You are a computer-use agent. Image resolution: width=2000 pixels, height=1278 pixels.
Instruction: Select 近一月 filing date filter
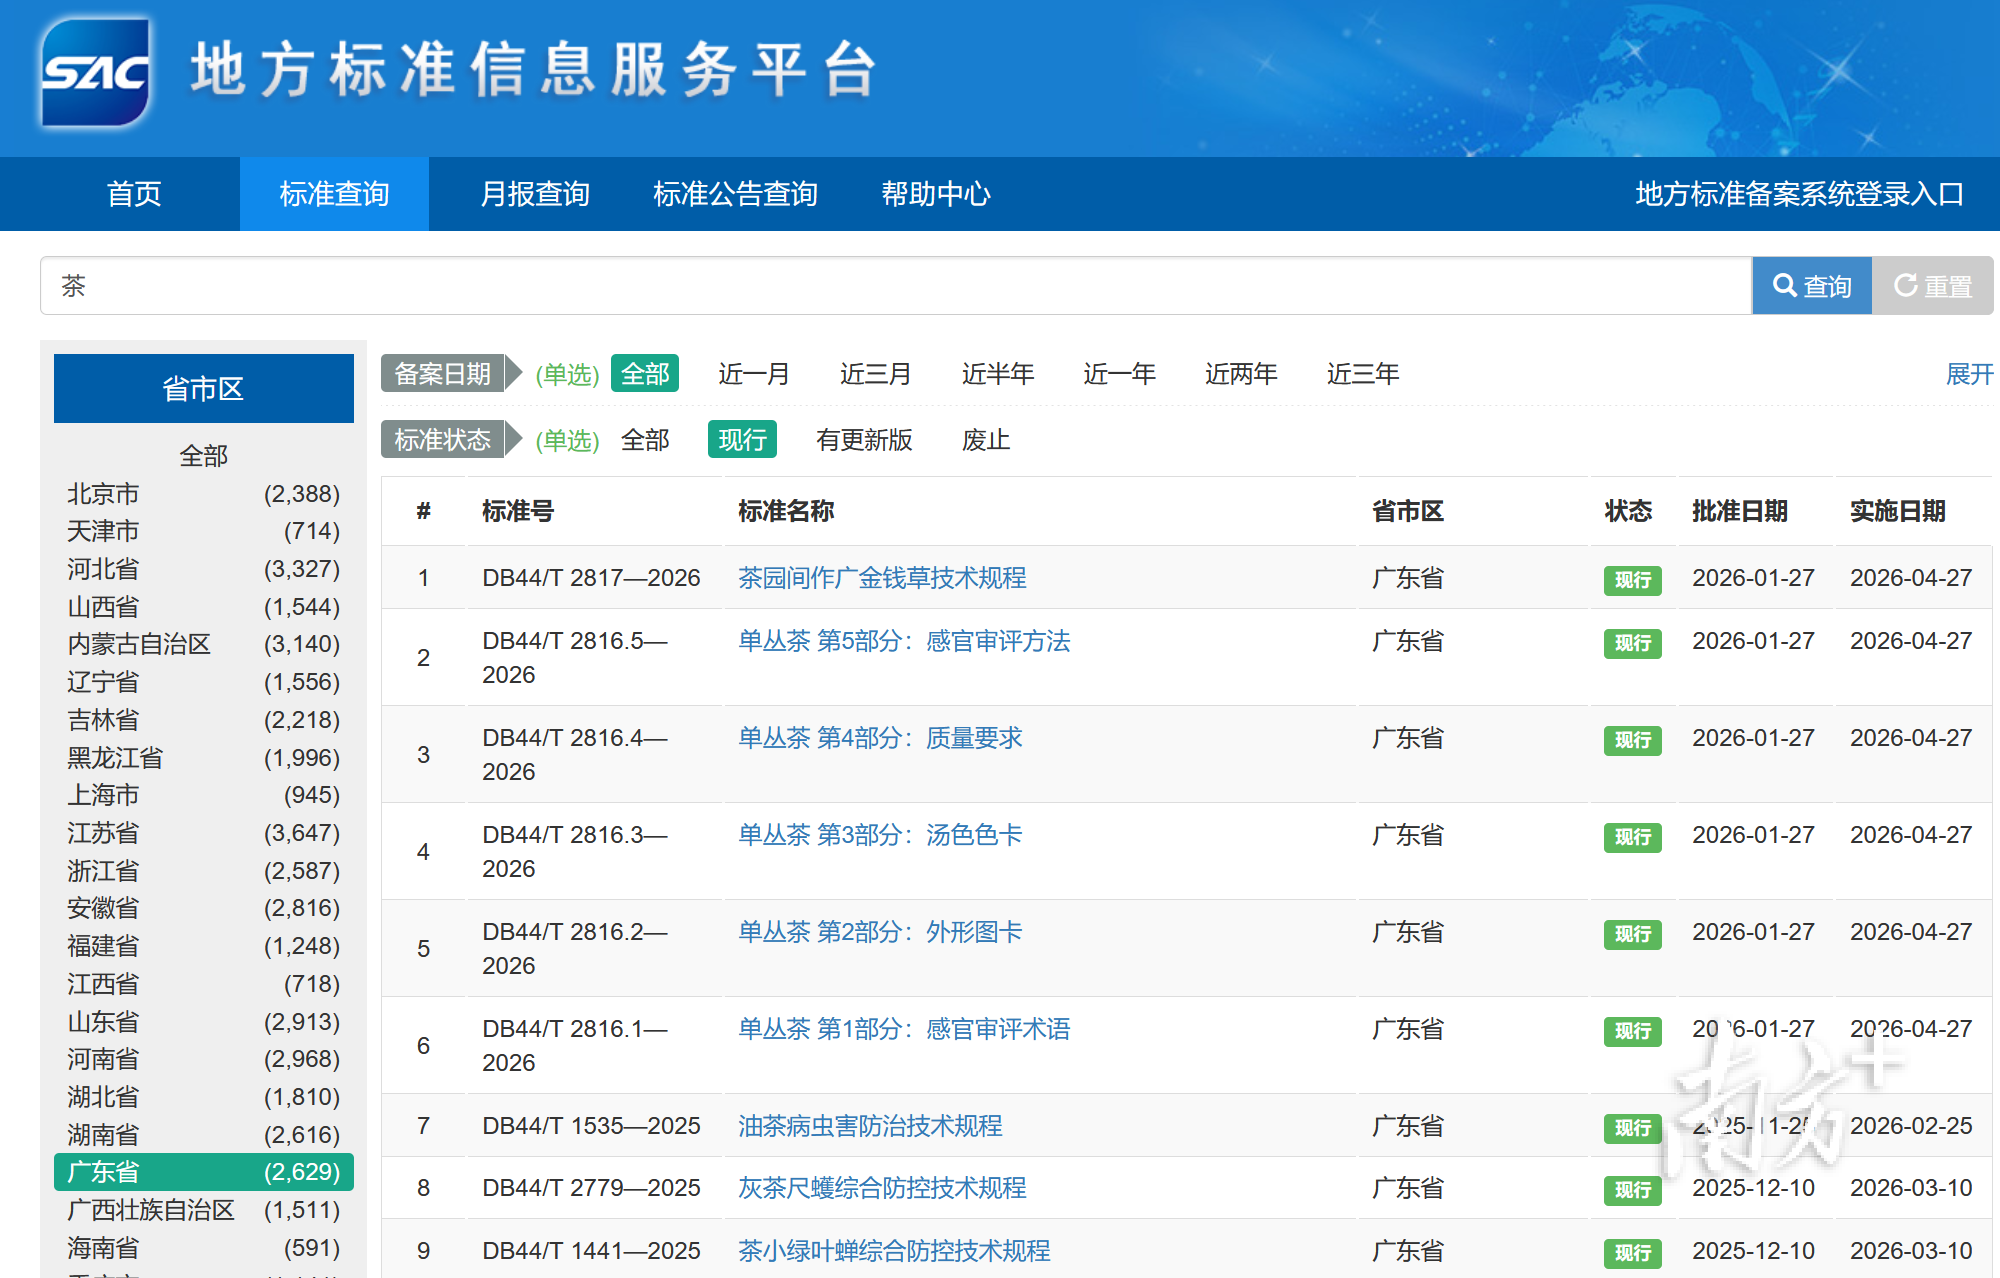[754, 374]
